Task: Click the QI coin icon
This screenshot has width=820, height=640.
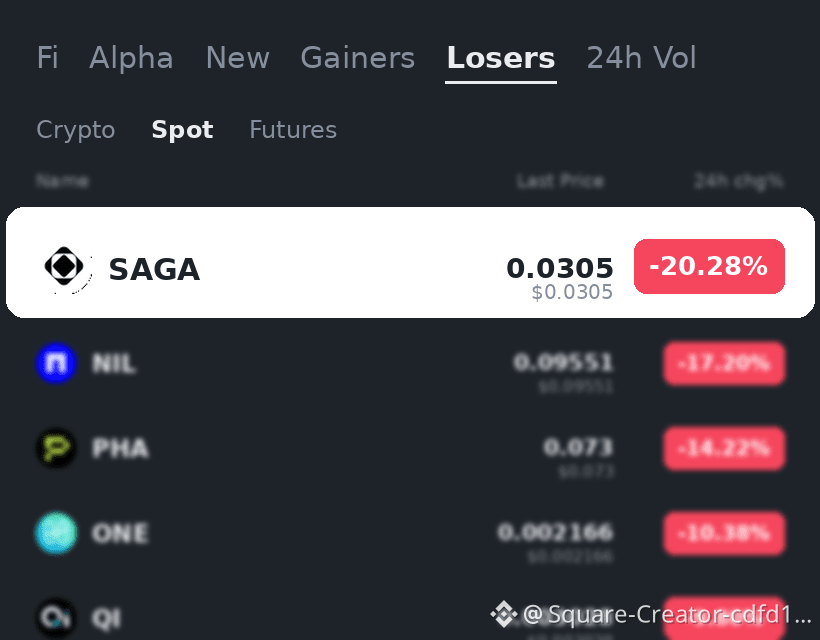Action: point(56,618)
